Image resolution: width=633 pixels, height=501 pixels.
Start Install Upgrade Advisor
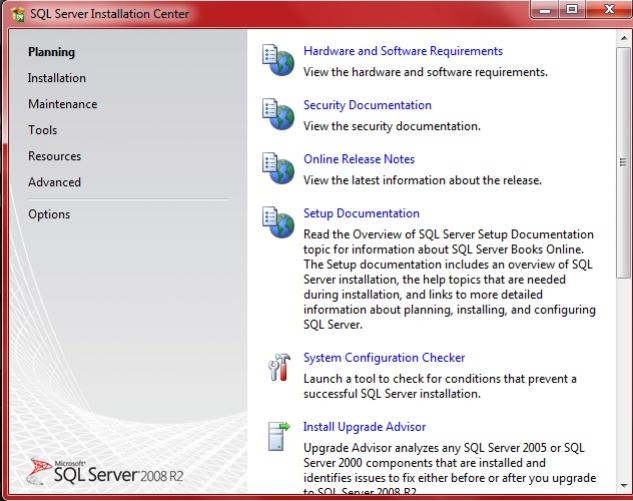[x=365, y=427]
